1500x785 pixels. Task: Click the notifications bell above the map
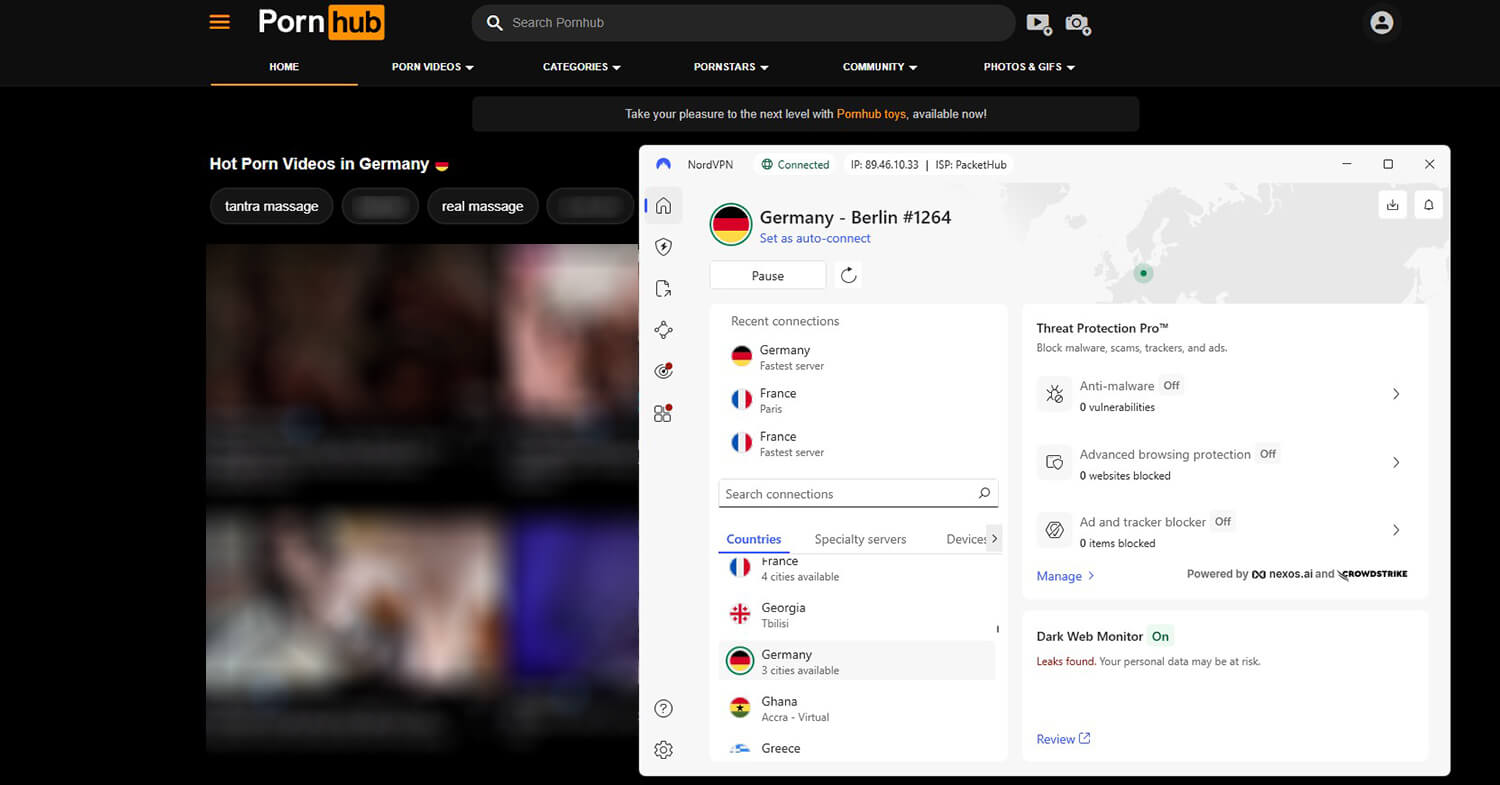(1428, 204)
